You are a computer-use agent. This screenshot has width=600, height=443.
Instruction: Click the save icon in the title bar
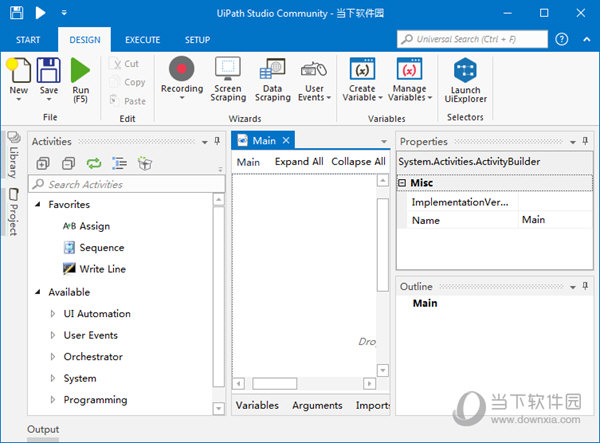point(16,13)
